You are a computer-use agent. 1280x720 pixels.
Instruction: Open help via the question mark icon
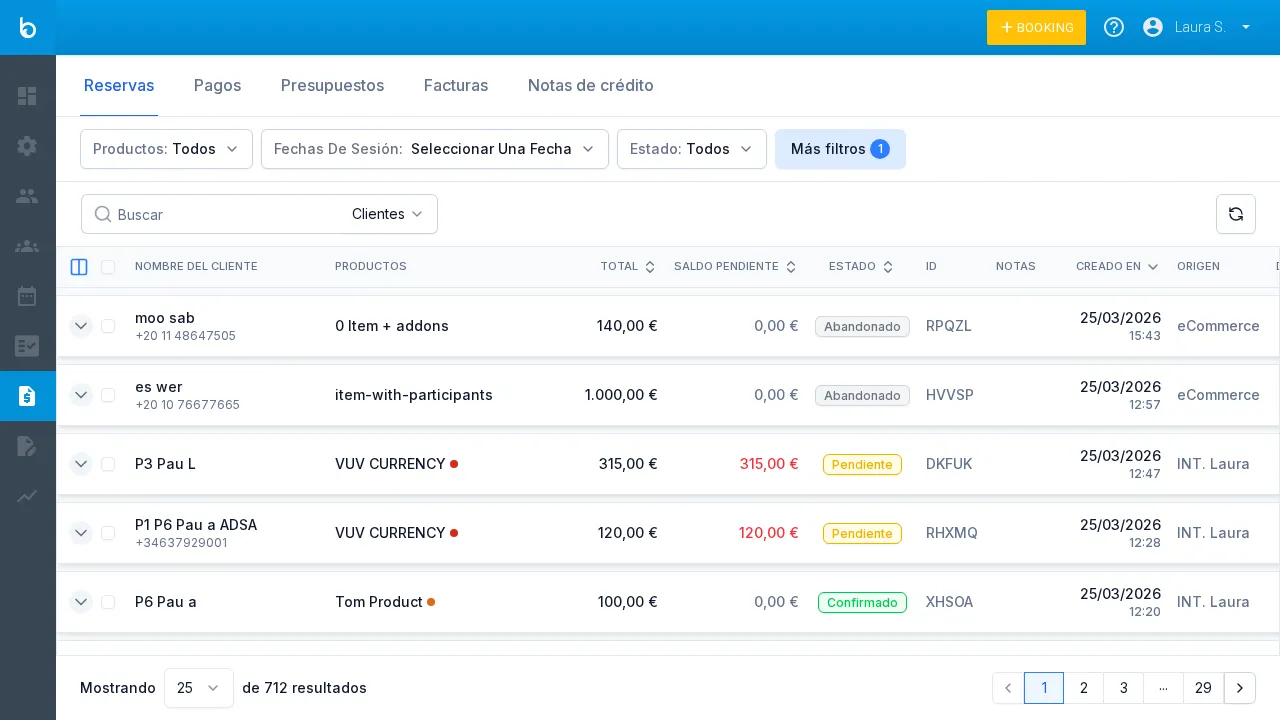coord(1114,27)
